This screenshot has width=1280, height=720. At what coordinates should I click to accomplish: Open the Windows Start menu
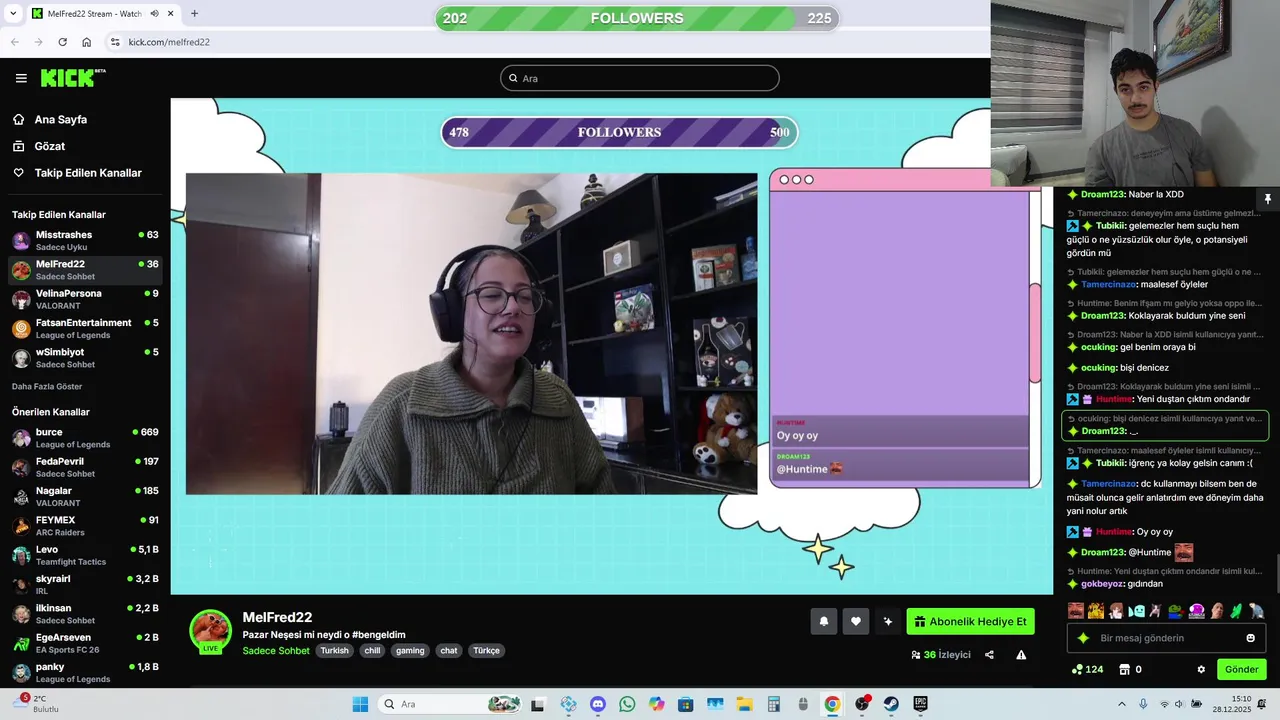coord(360,704)
